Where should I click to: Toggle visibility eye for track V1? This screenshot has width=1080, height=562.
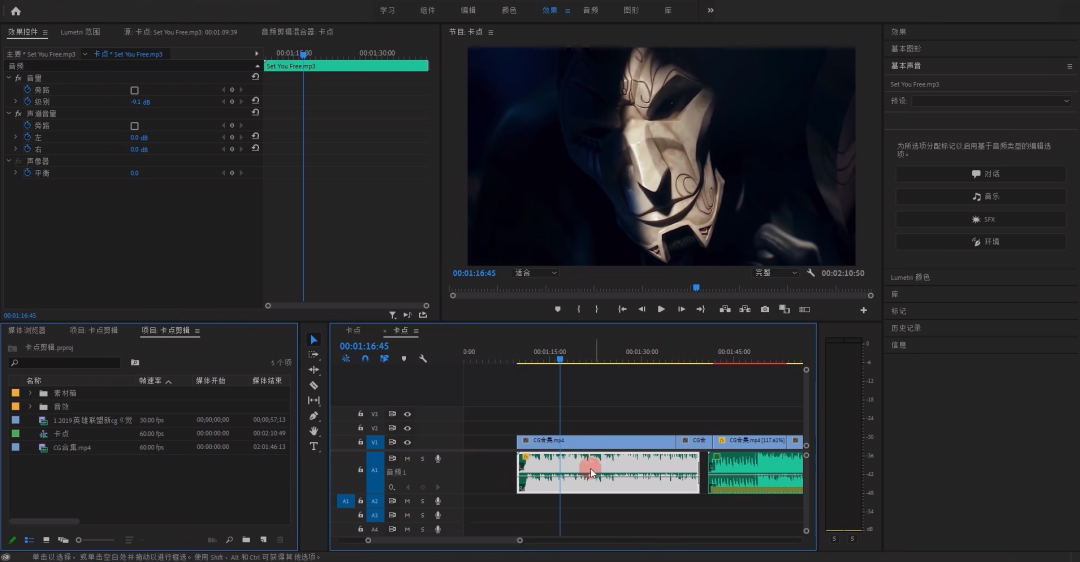407,442
